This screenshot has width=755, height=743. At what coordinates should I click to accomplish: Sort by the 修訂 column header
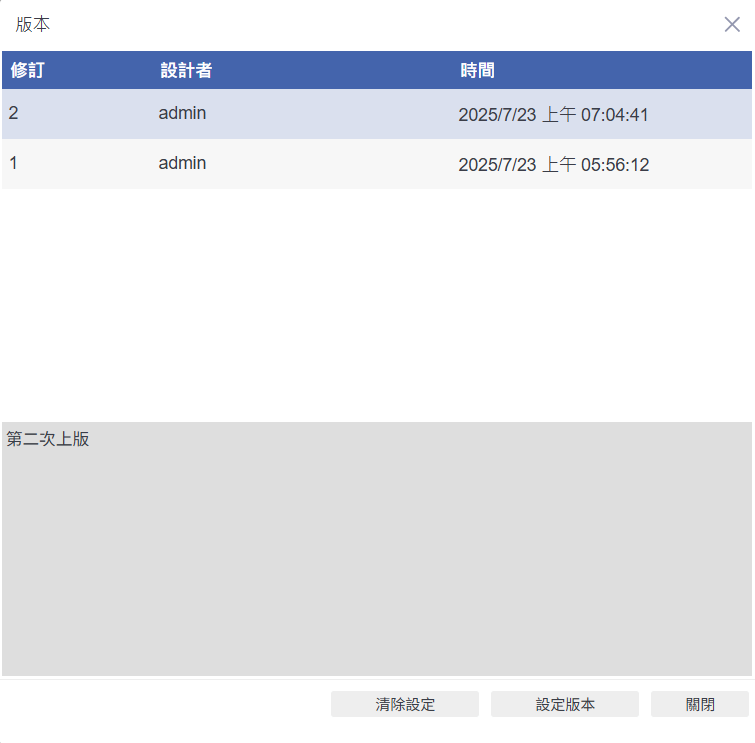click(x=27, y=71)
